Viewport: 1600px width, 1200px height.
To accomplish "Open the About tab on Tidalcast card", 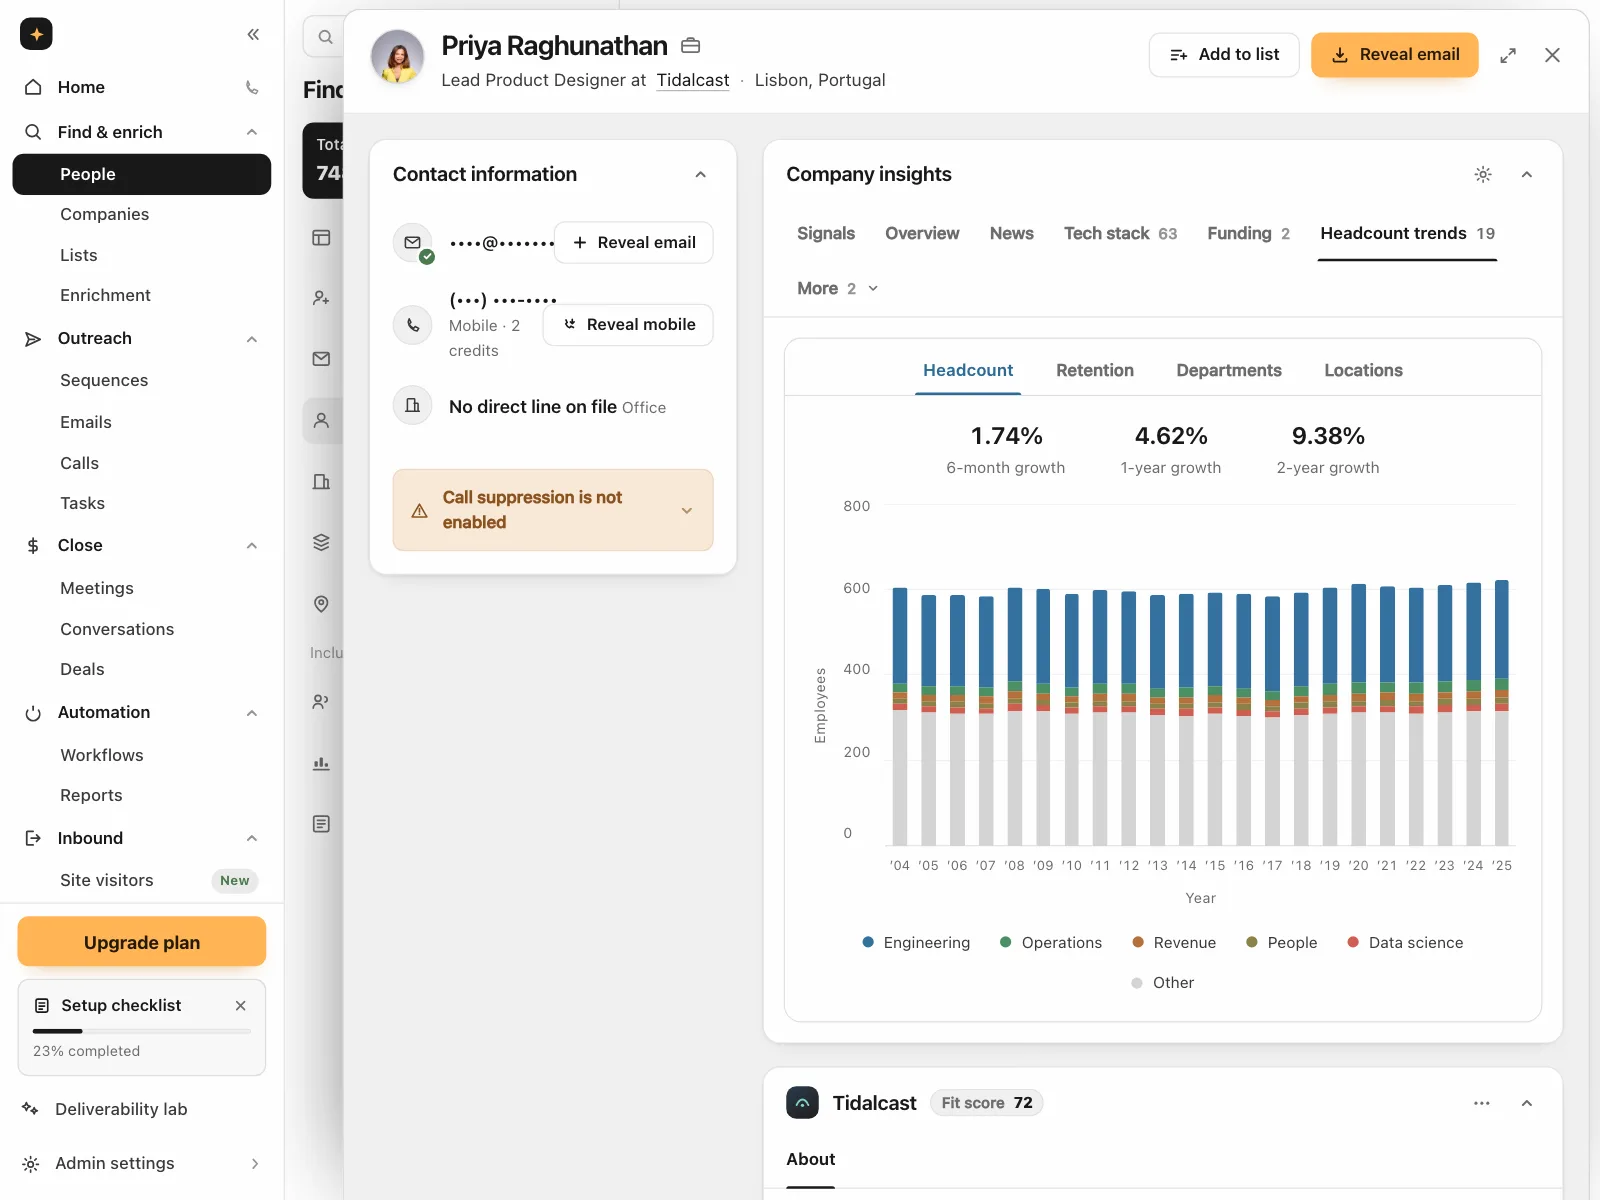I will [x=811, y=1159].
